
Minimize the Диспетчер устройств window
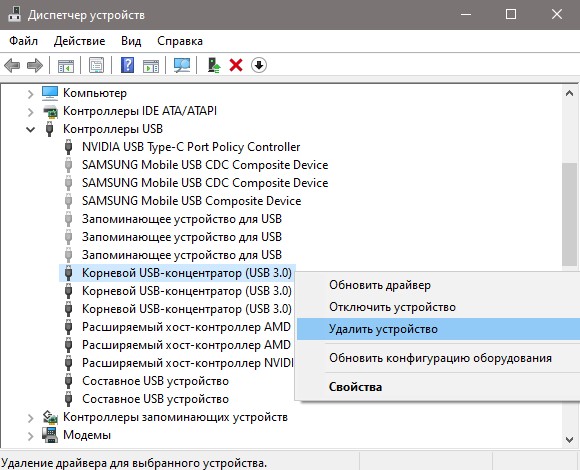click(x=466, y=14)
